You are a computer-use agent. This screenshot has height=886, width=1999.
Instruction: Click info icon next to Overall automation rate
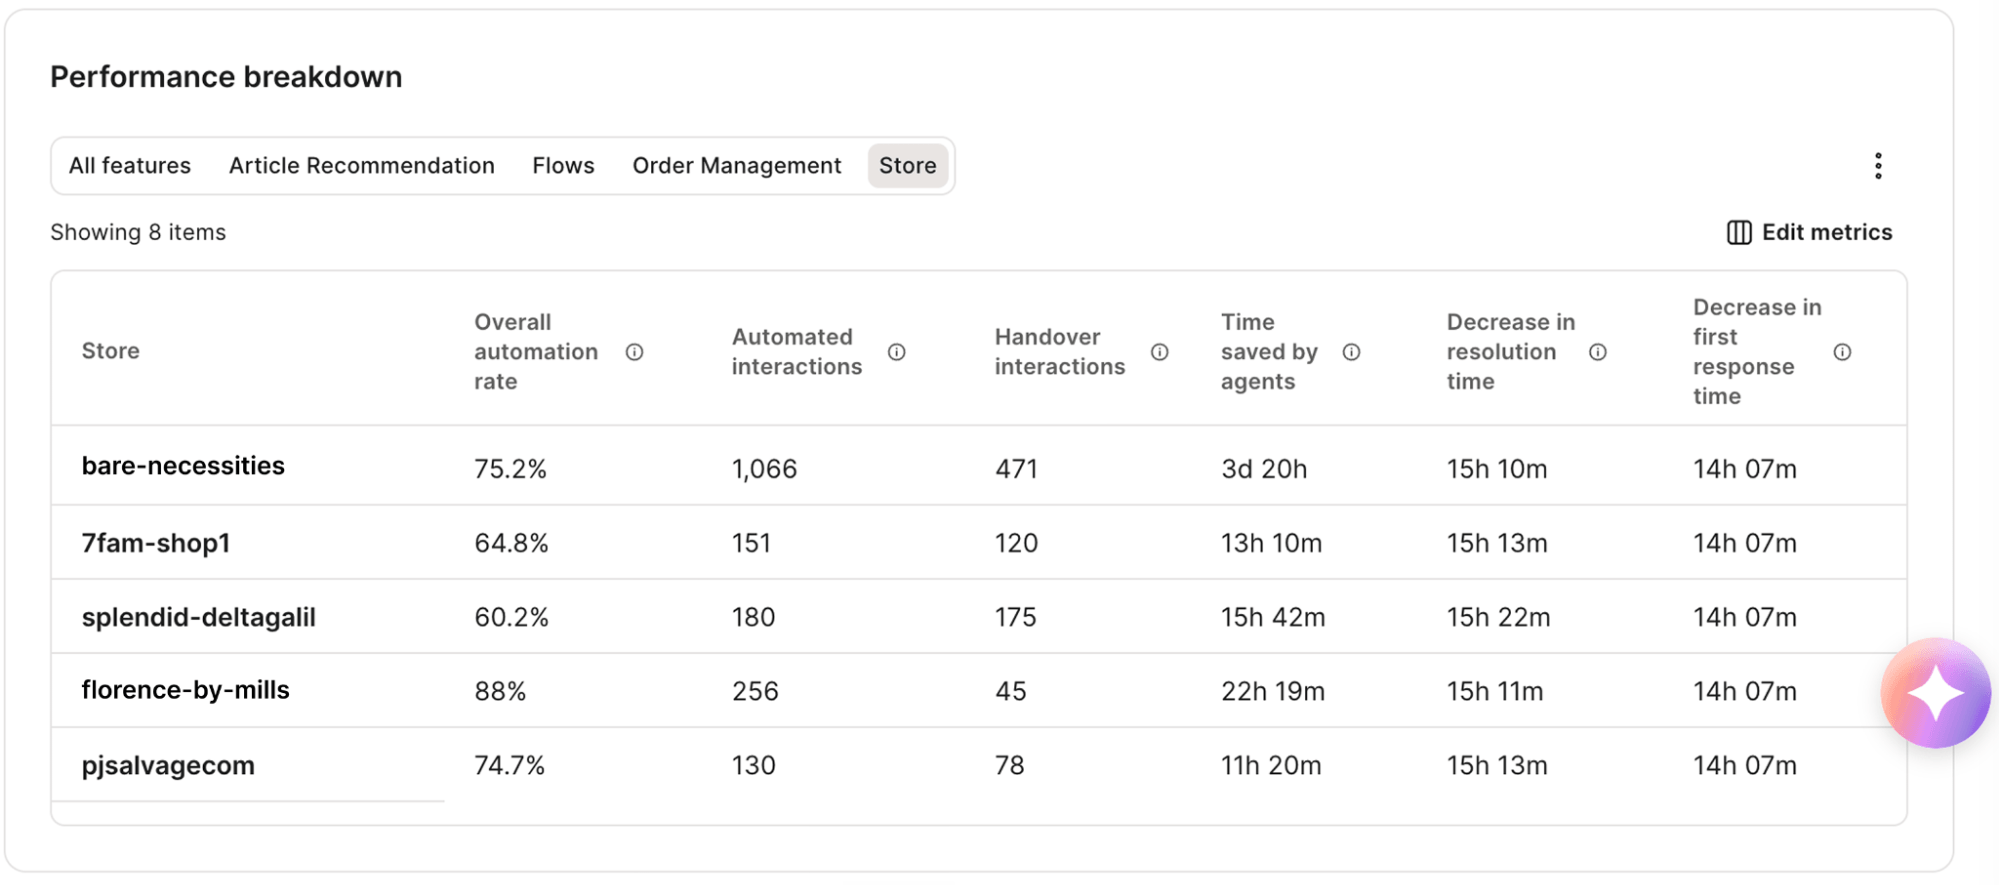(634, 352)
